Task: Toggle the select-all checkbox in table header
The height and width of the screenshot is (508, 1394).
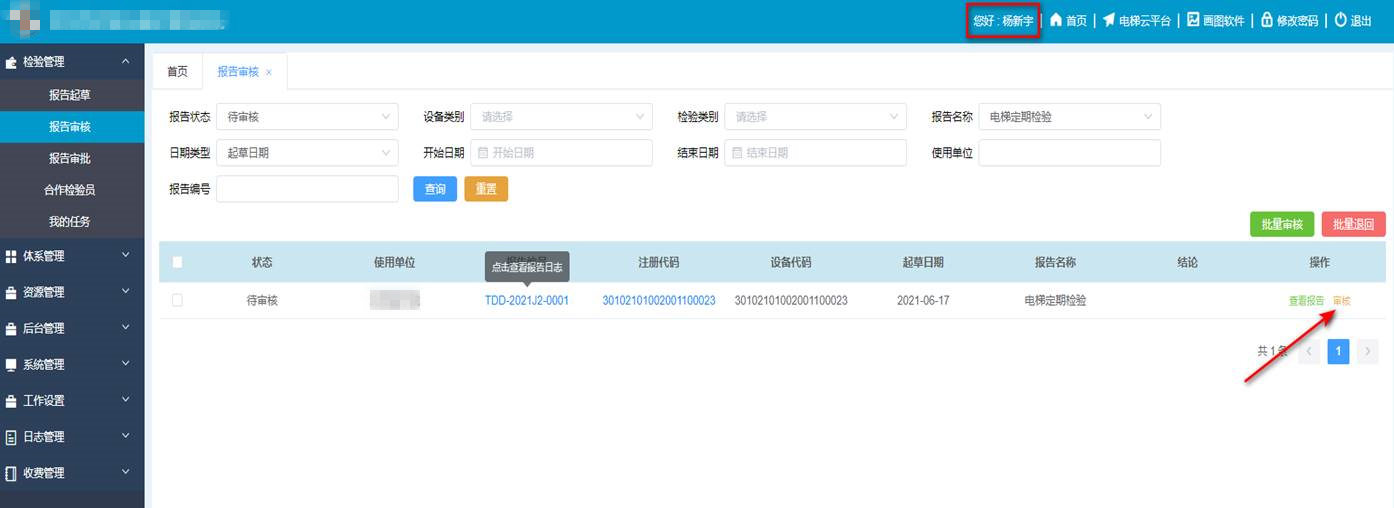Action: pos(177,262)
